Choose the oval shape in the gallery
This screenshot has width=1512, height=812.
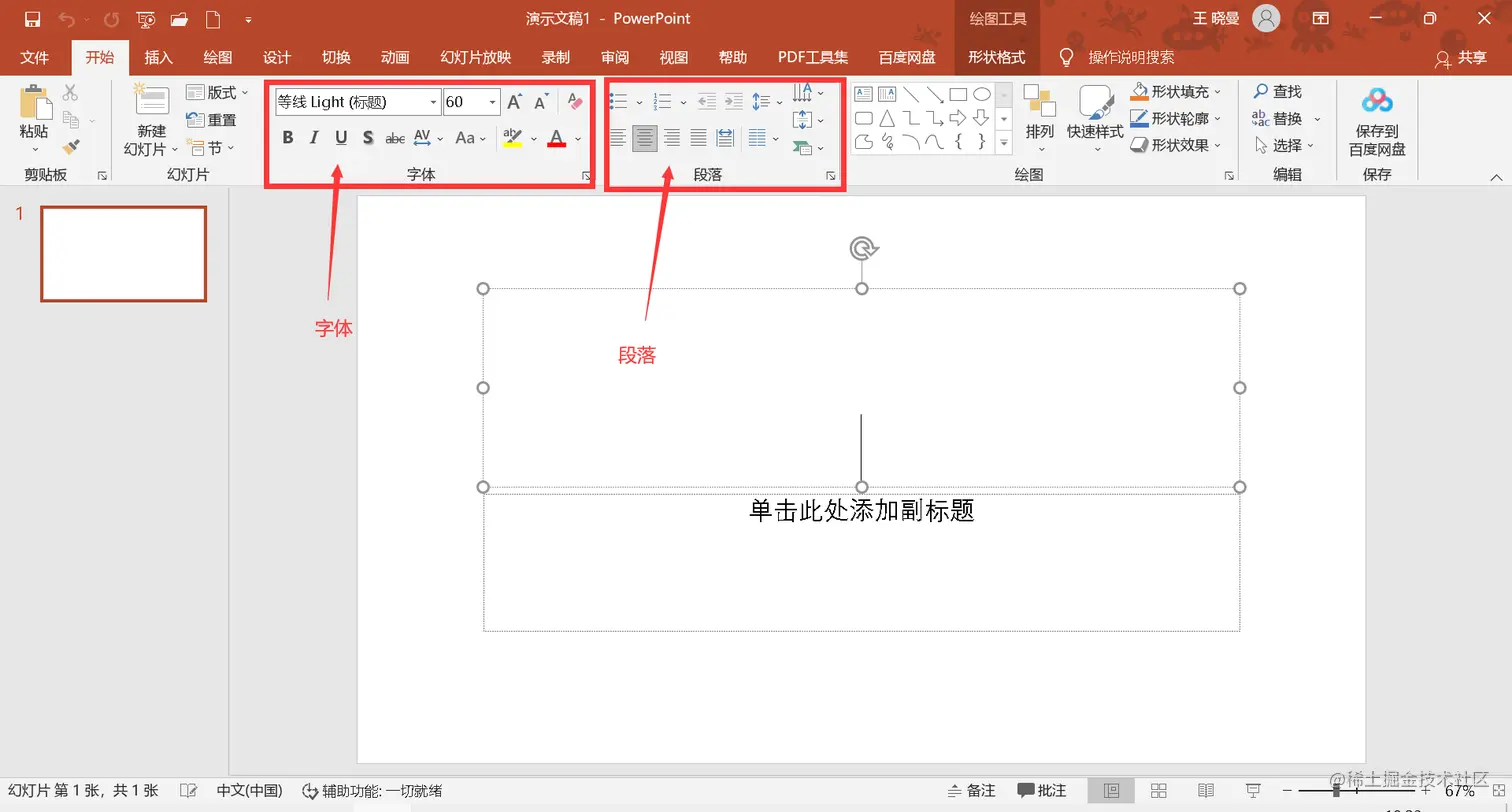[x=982, y=94]
